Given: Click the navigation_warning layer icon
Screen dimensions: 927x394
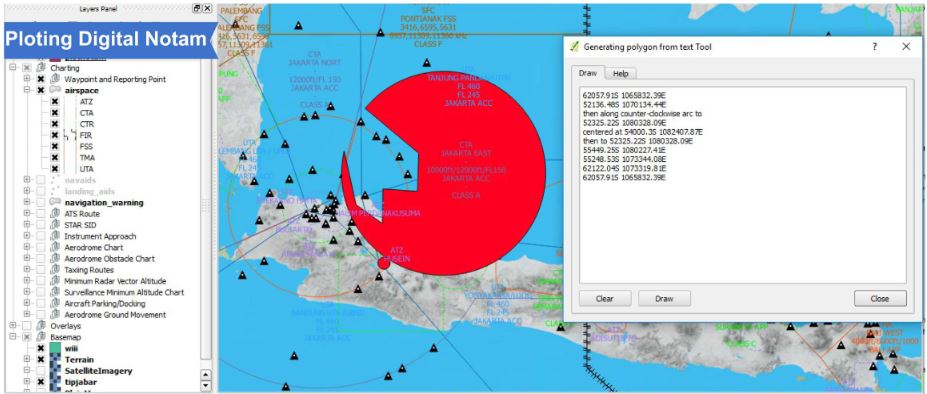Looking at the screenshot, I should click(x=55, y=202).
